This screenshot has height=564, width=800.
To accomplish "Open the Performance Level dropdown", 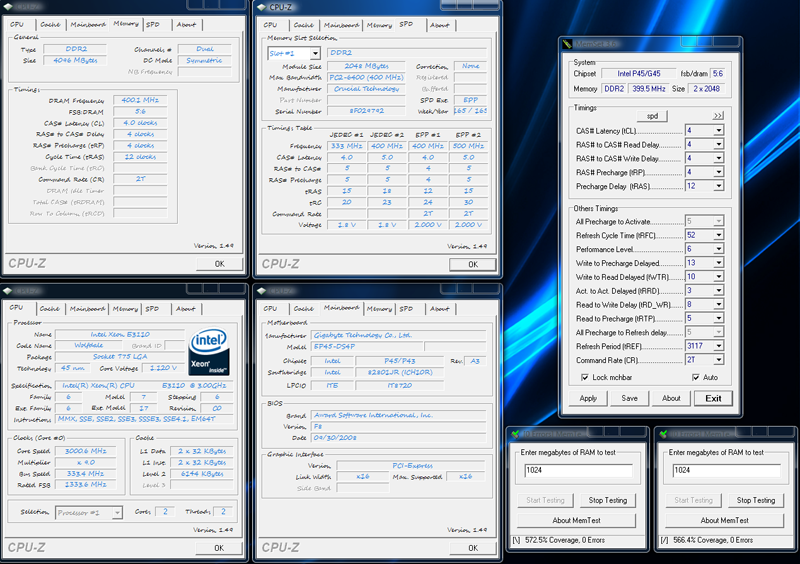I will (x=718, y=249).
